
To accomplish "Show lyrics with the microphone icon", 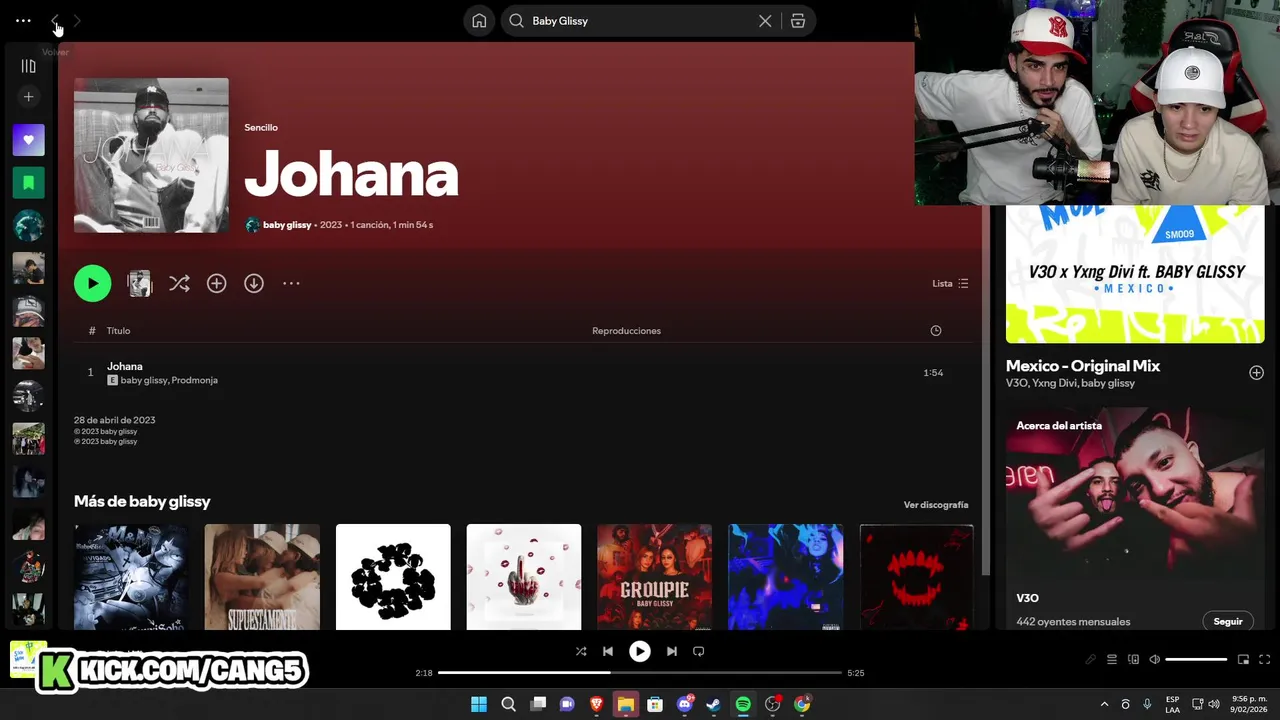I will pos(1091,660).
